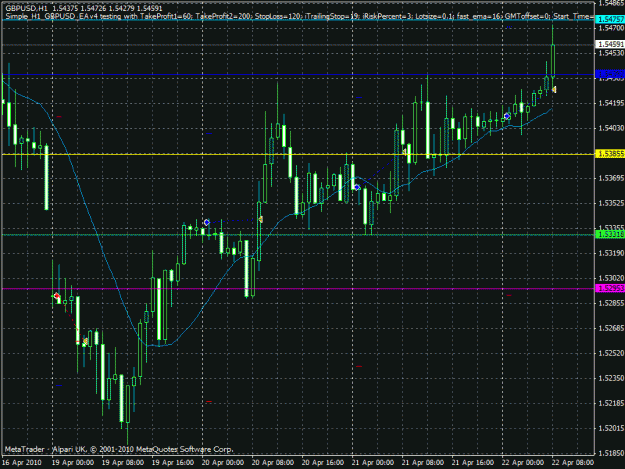Select the cyan horizontal line at 1.54757
This screenshot has height=469, width=625.
tap(298, 19)
